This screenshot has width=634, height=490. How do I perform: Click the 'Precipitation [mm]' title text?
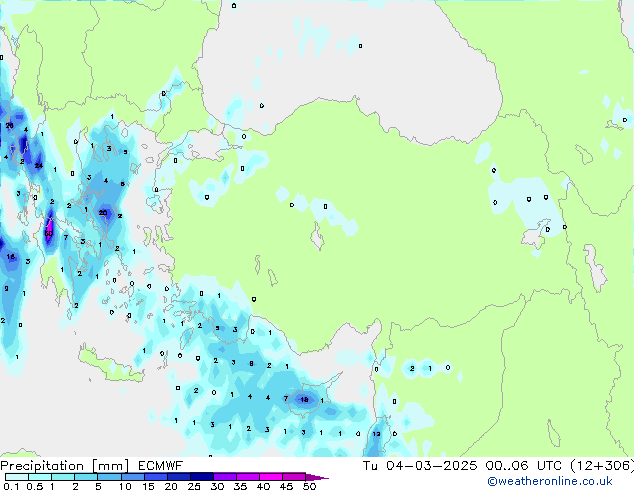pos(64,466)
